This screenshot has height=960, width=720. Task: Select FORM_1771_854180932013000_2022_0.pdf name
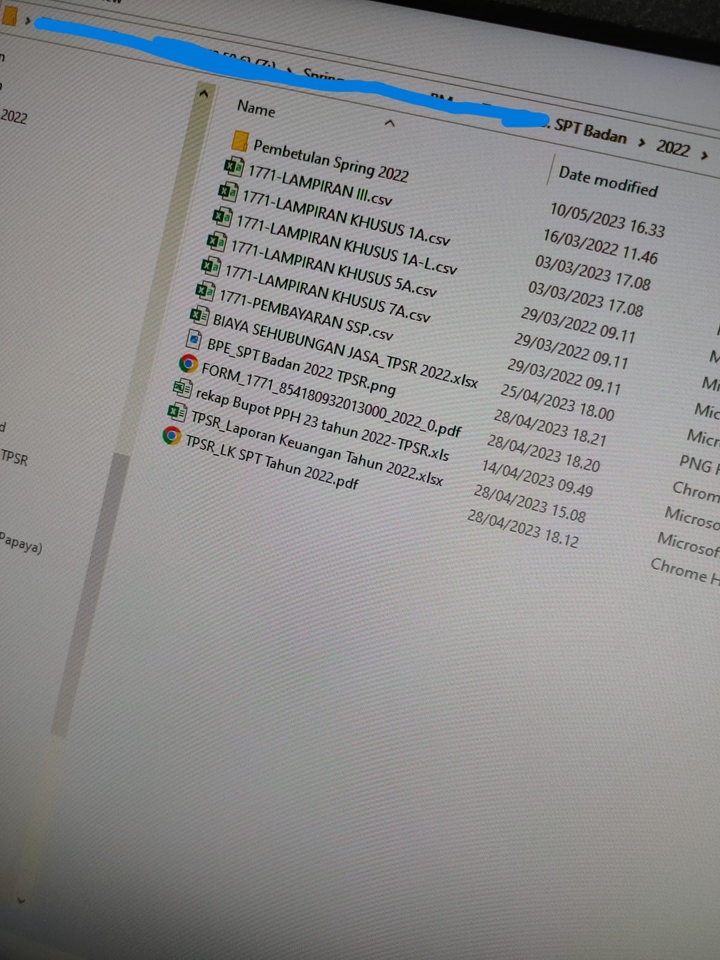[x=331, y=398]
